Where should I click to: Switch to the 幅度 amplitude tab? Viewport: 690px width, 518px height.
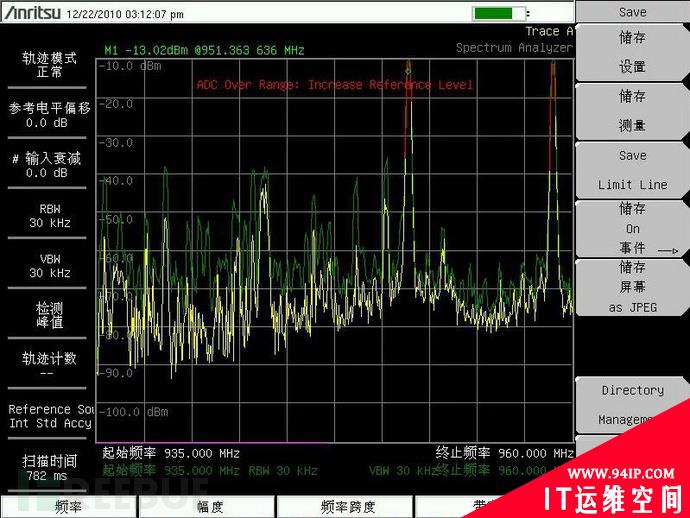[210, 507]
